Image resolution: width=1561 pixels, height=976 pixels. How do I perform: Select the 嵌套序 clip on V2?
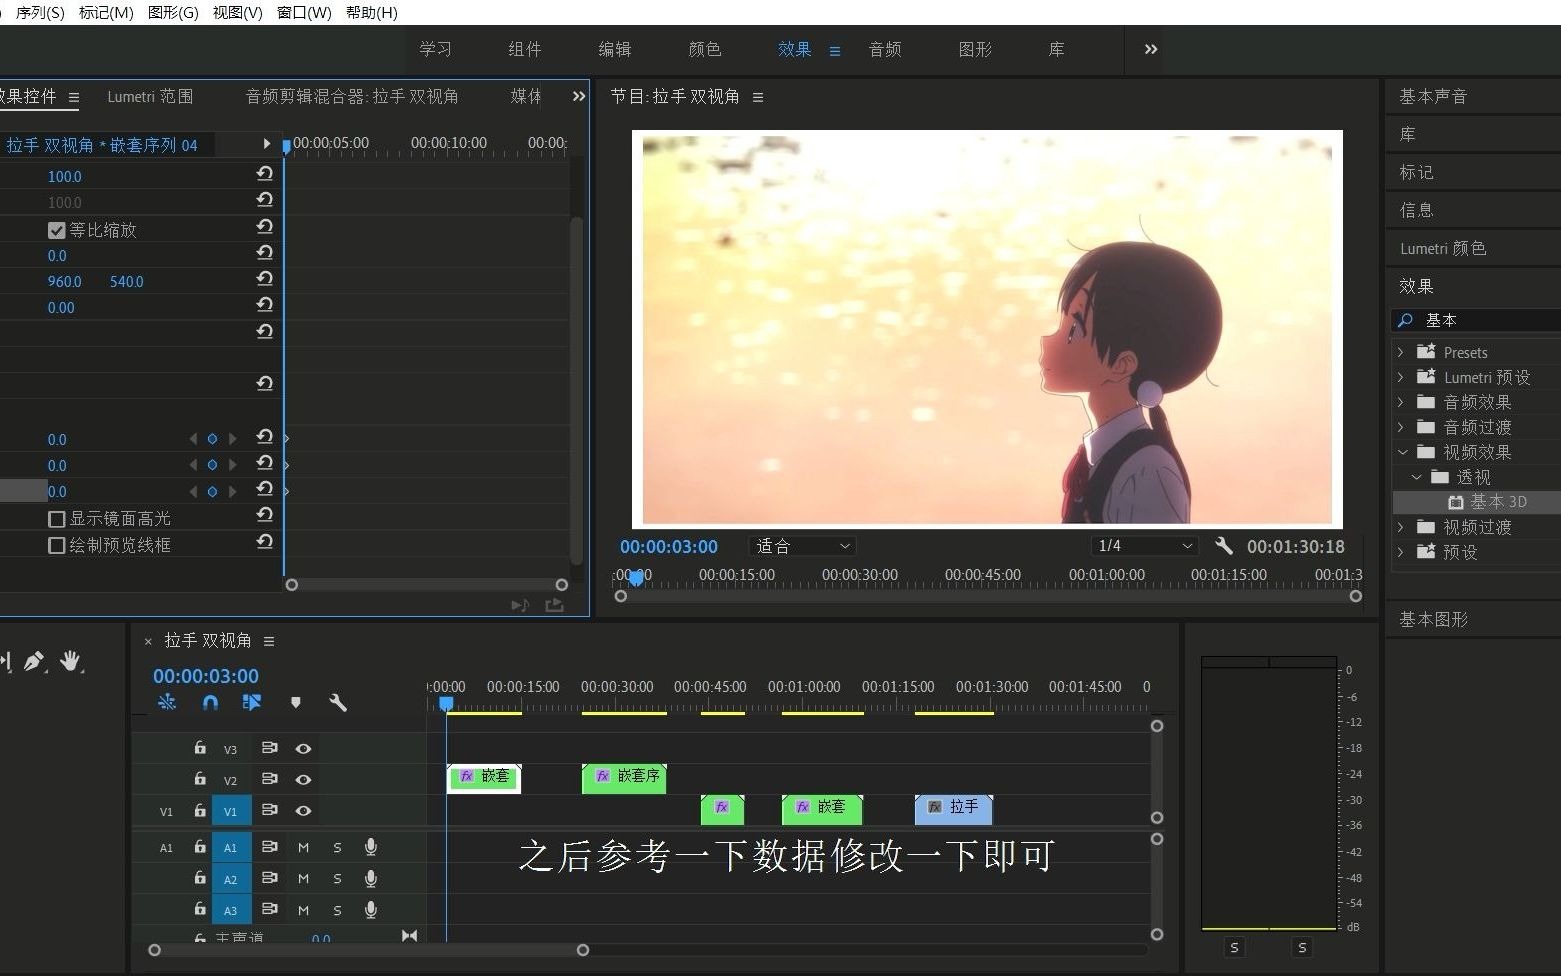pyautogui.click(x=624, y=777)
